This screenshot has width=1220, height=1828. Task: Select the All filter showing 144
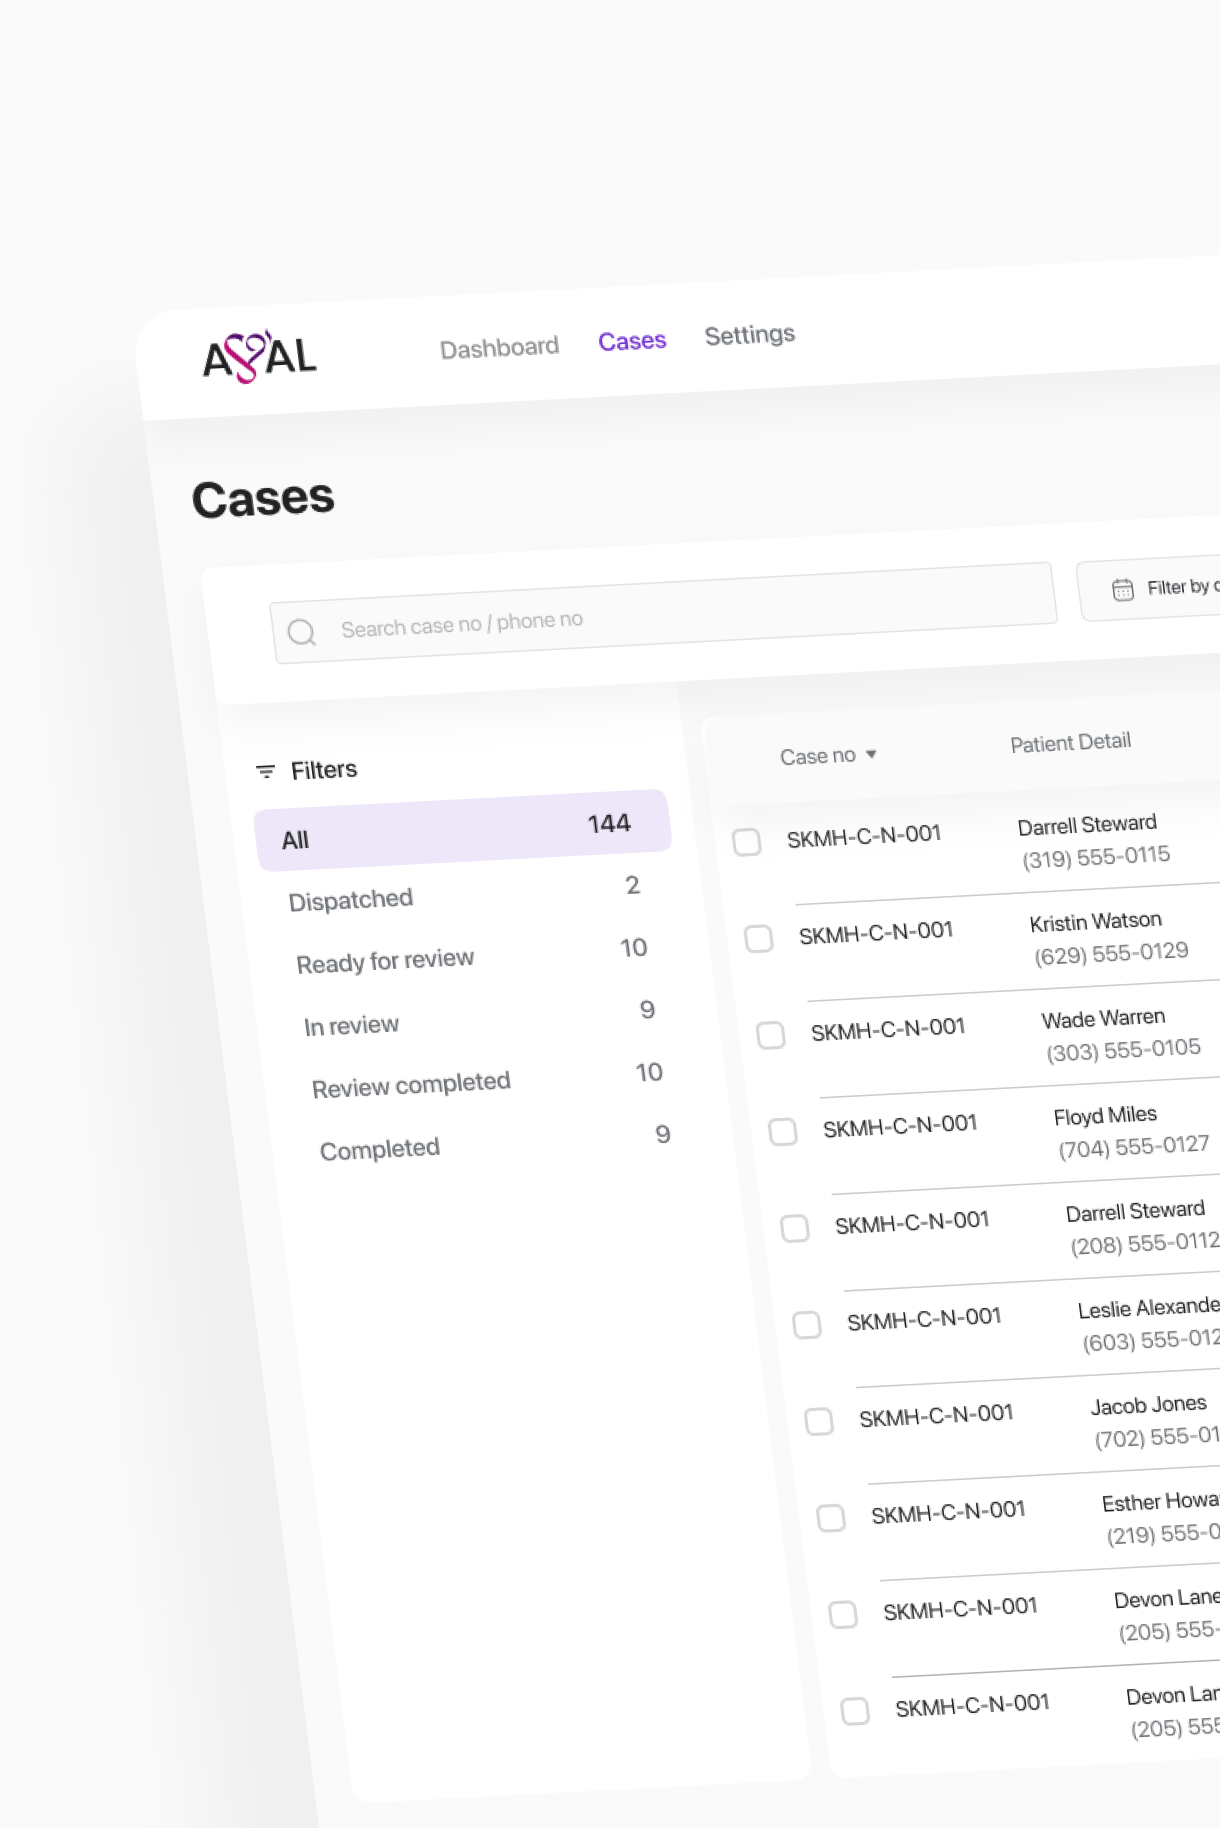[x=462, y=831]
